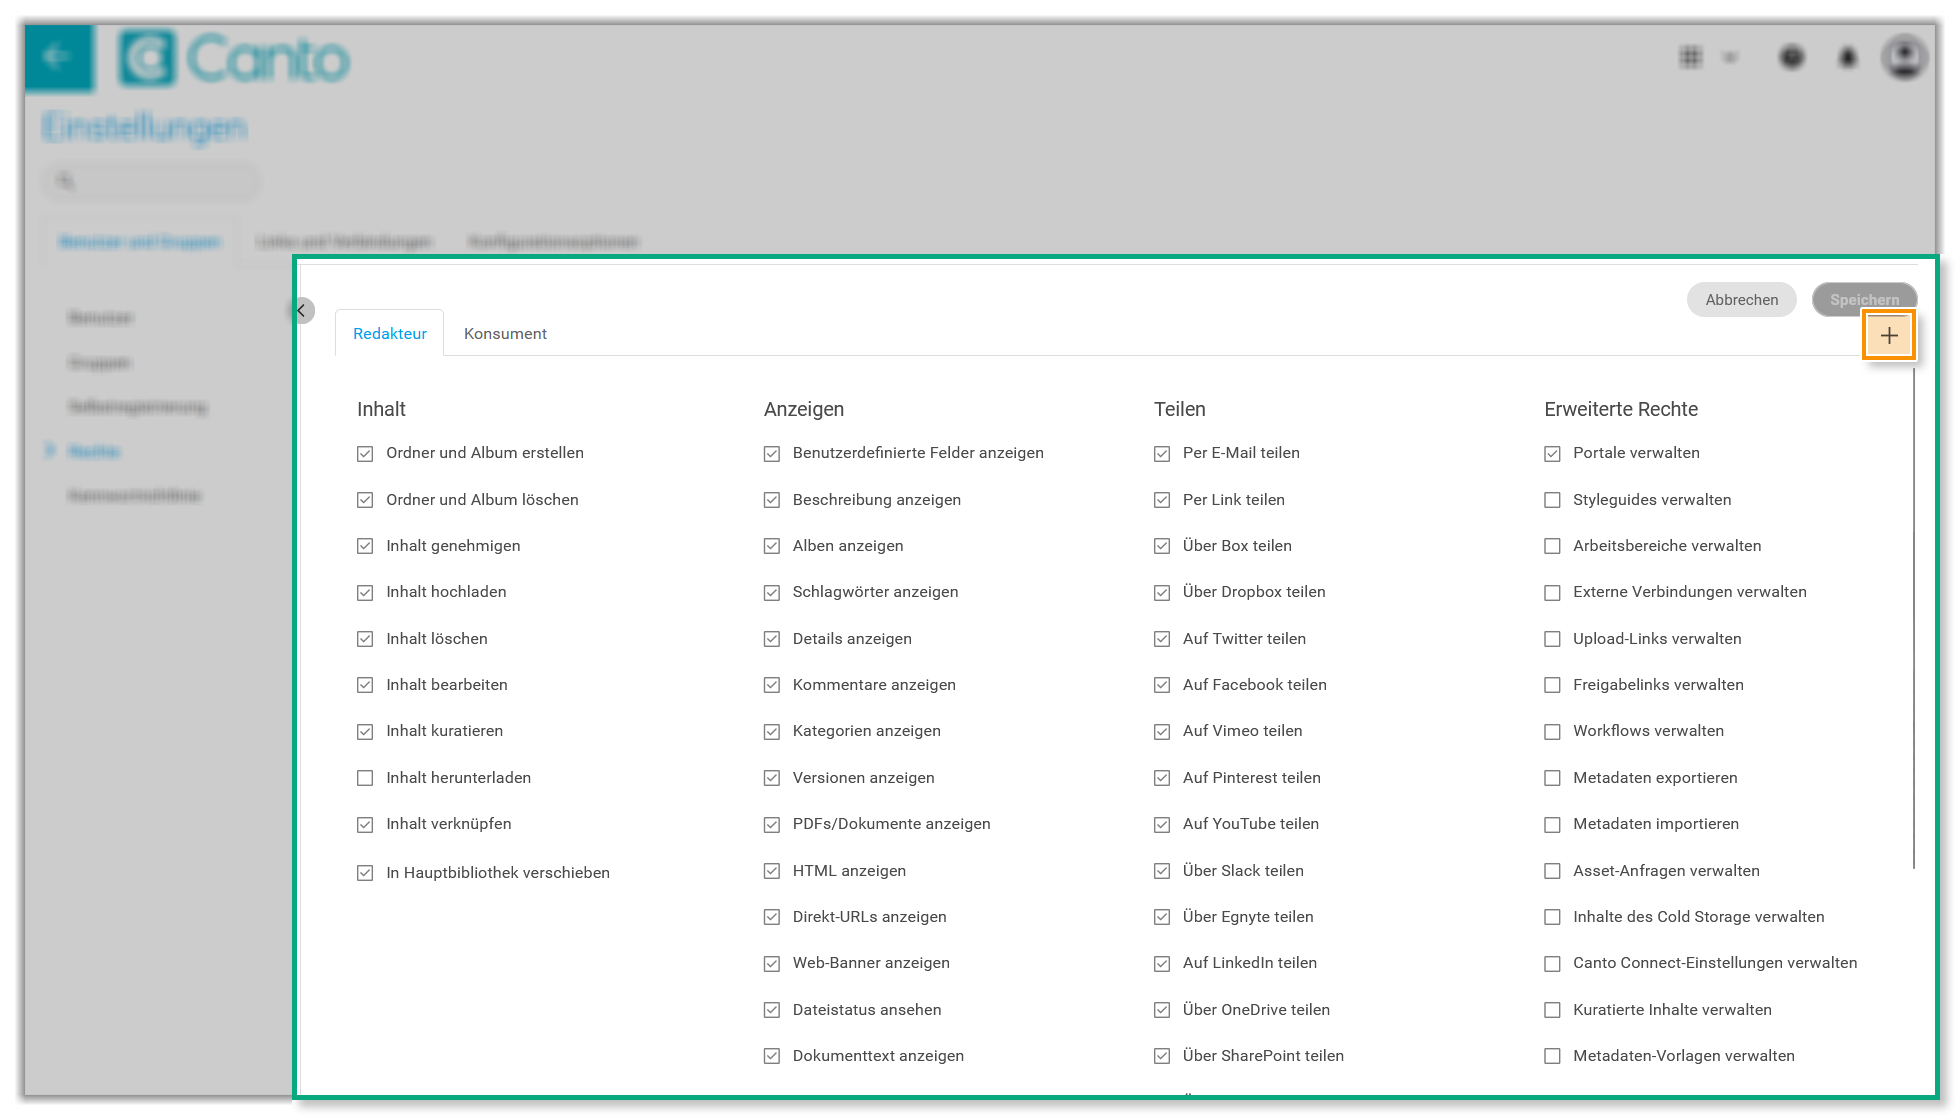Disable Inhalt löschen permission

365,639
